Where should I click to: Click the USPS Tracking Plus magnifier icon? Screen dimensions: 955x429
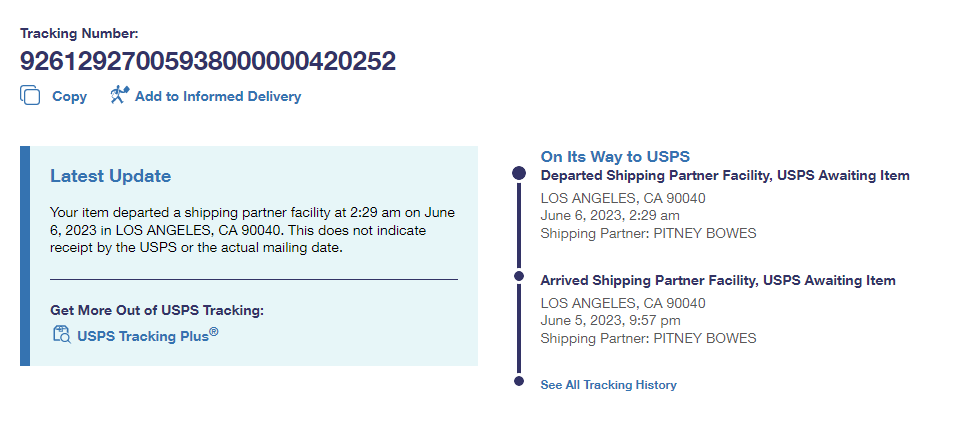pyautogui.click(x=60, y=335)
